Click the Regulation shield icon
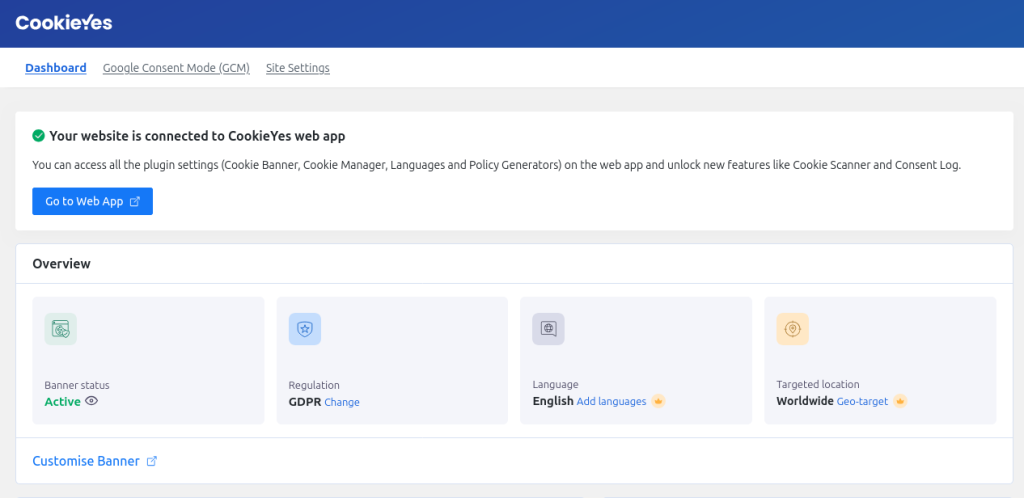Viewport: 1024px width, 498px height. pyautogui.click(x=305, y=329)
